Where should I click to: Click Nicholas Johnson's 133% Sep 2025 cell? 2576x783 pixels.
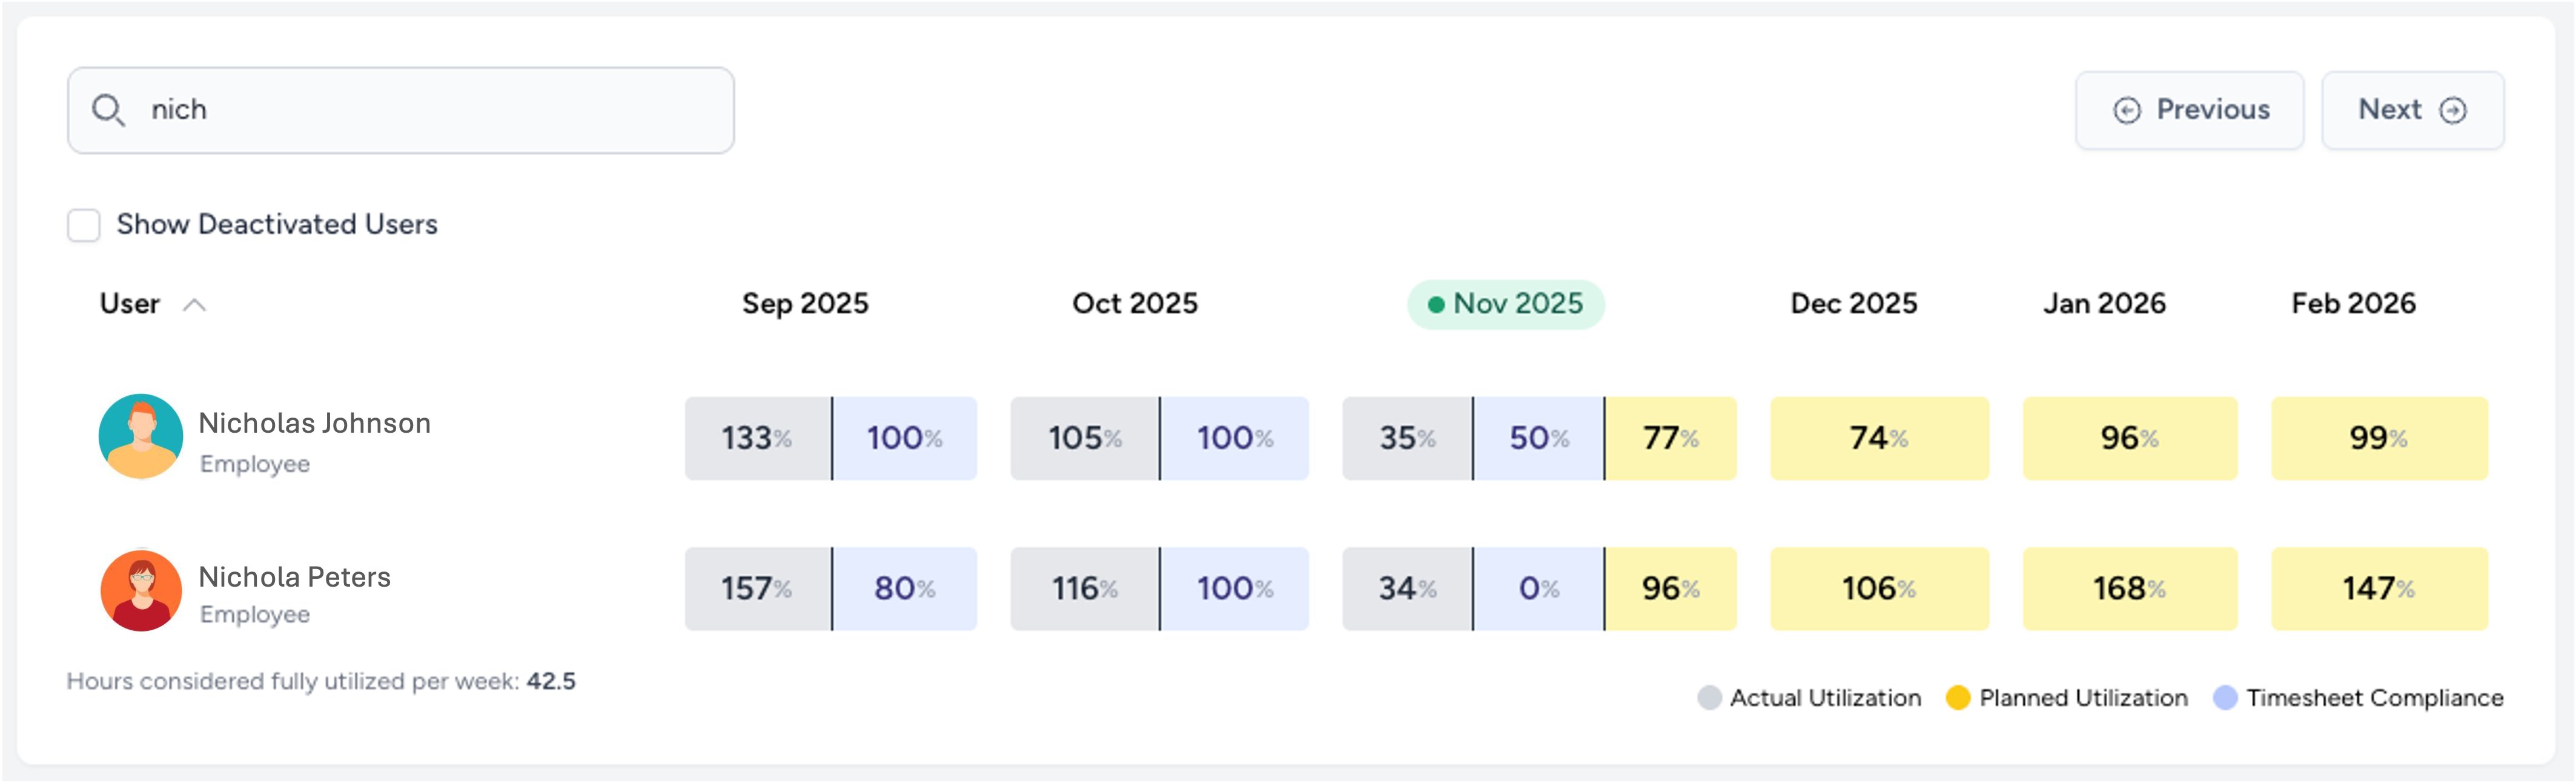pos(757,438)
